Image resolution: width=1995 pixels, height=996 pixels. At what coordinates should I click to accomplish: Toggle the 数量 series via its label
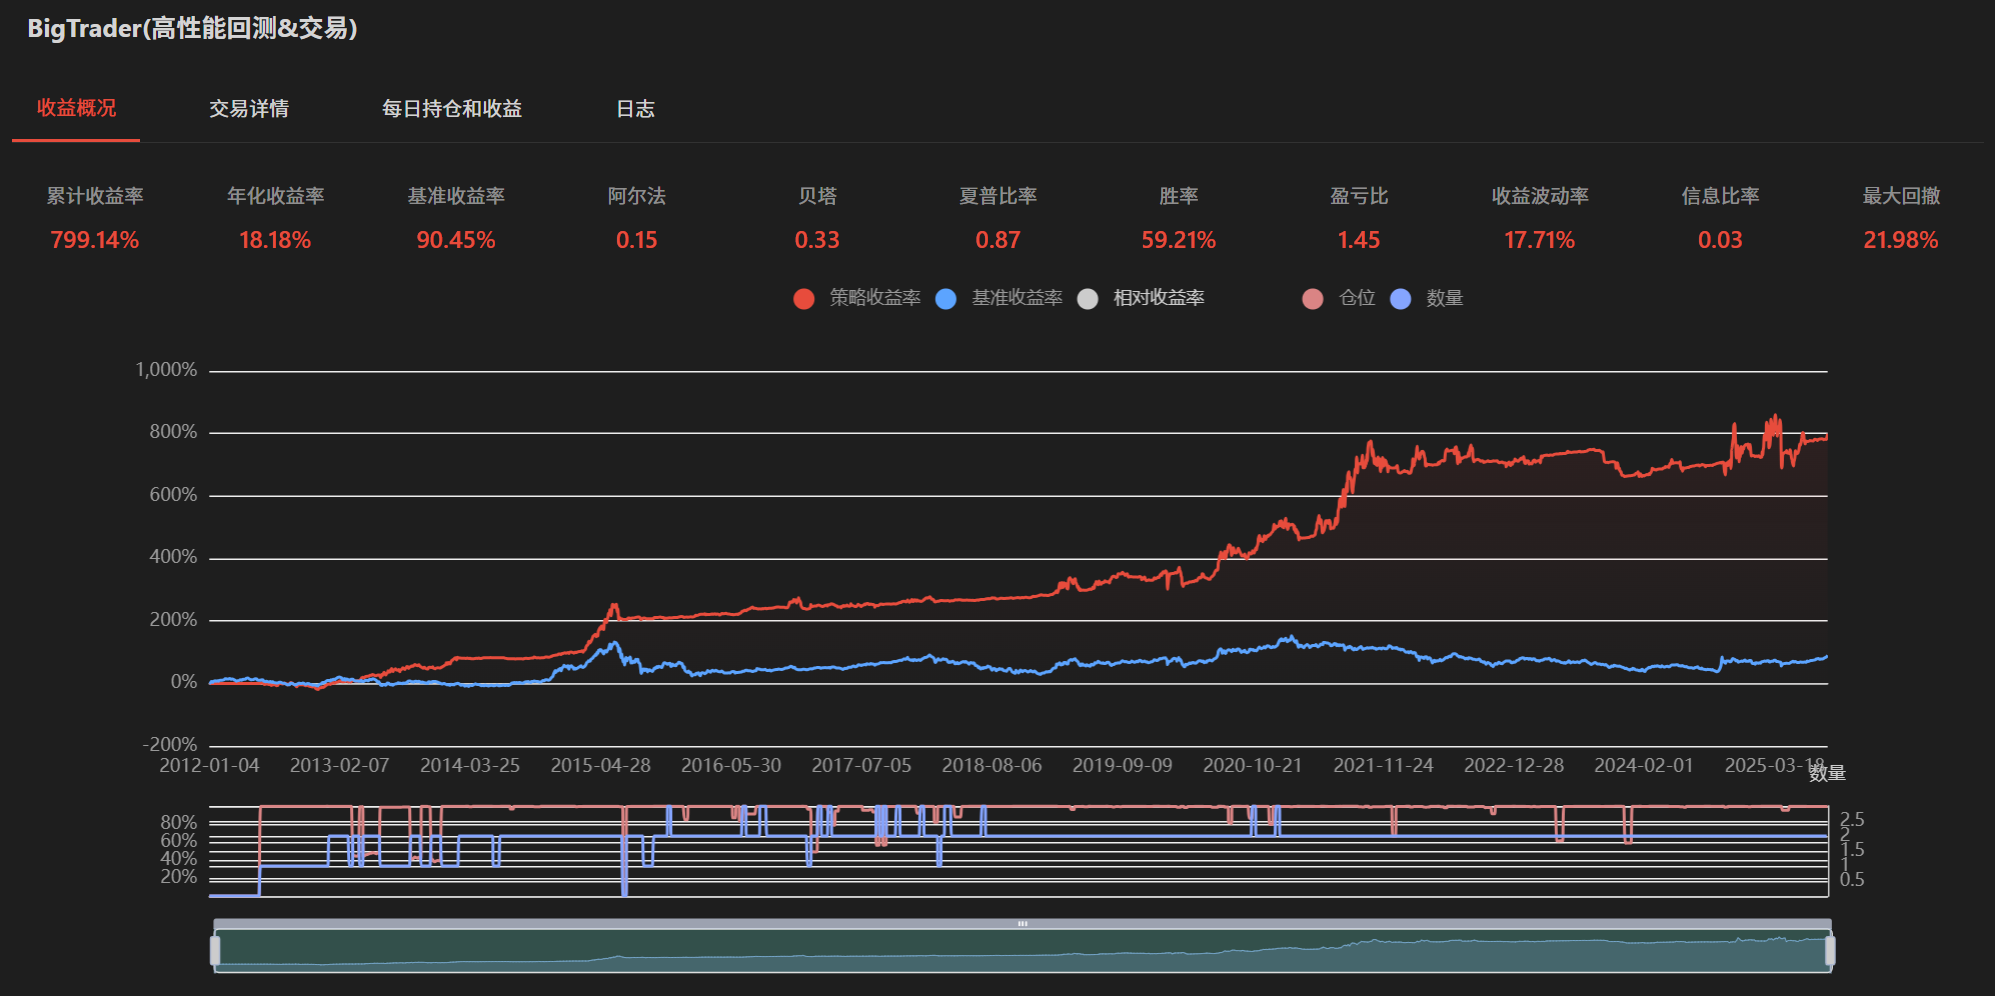click(x=1445, y=298)
